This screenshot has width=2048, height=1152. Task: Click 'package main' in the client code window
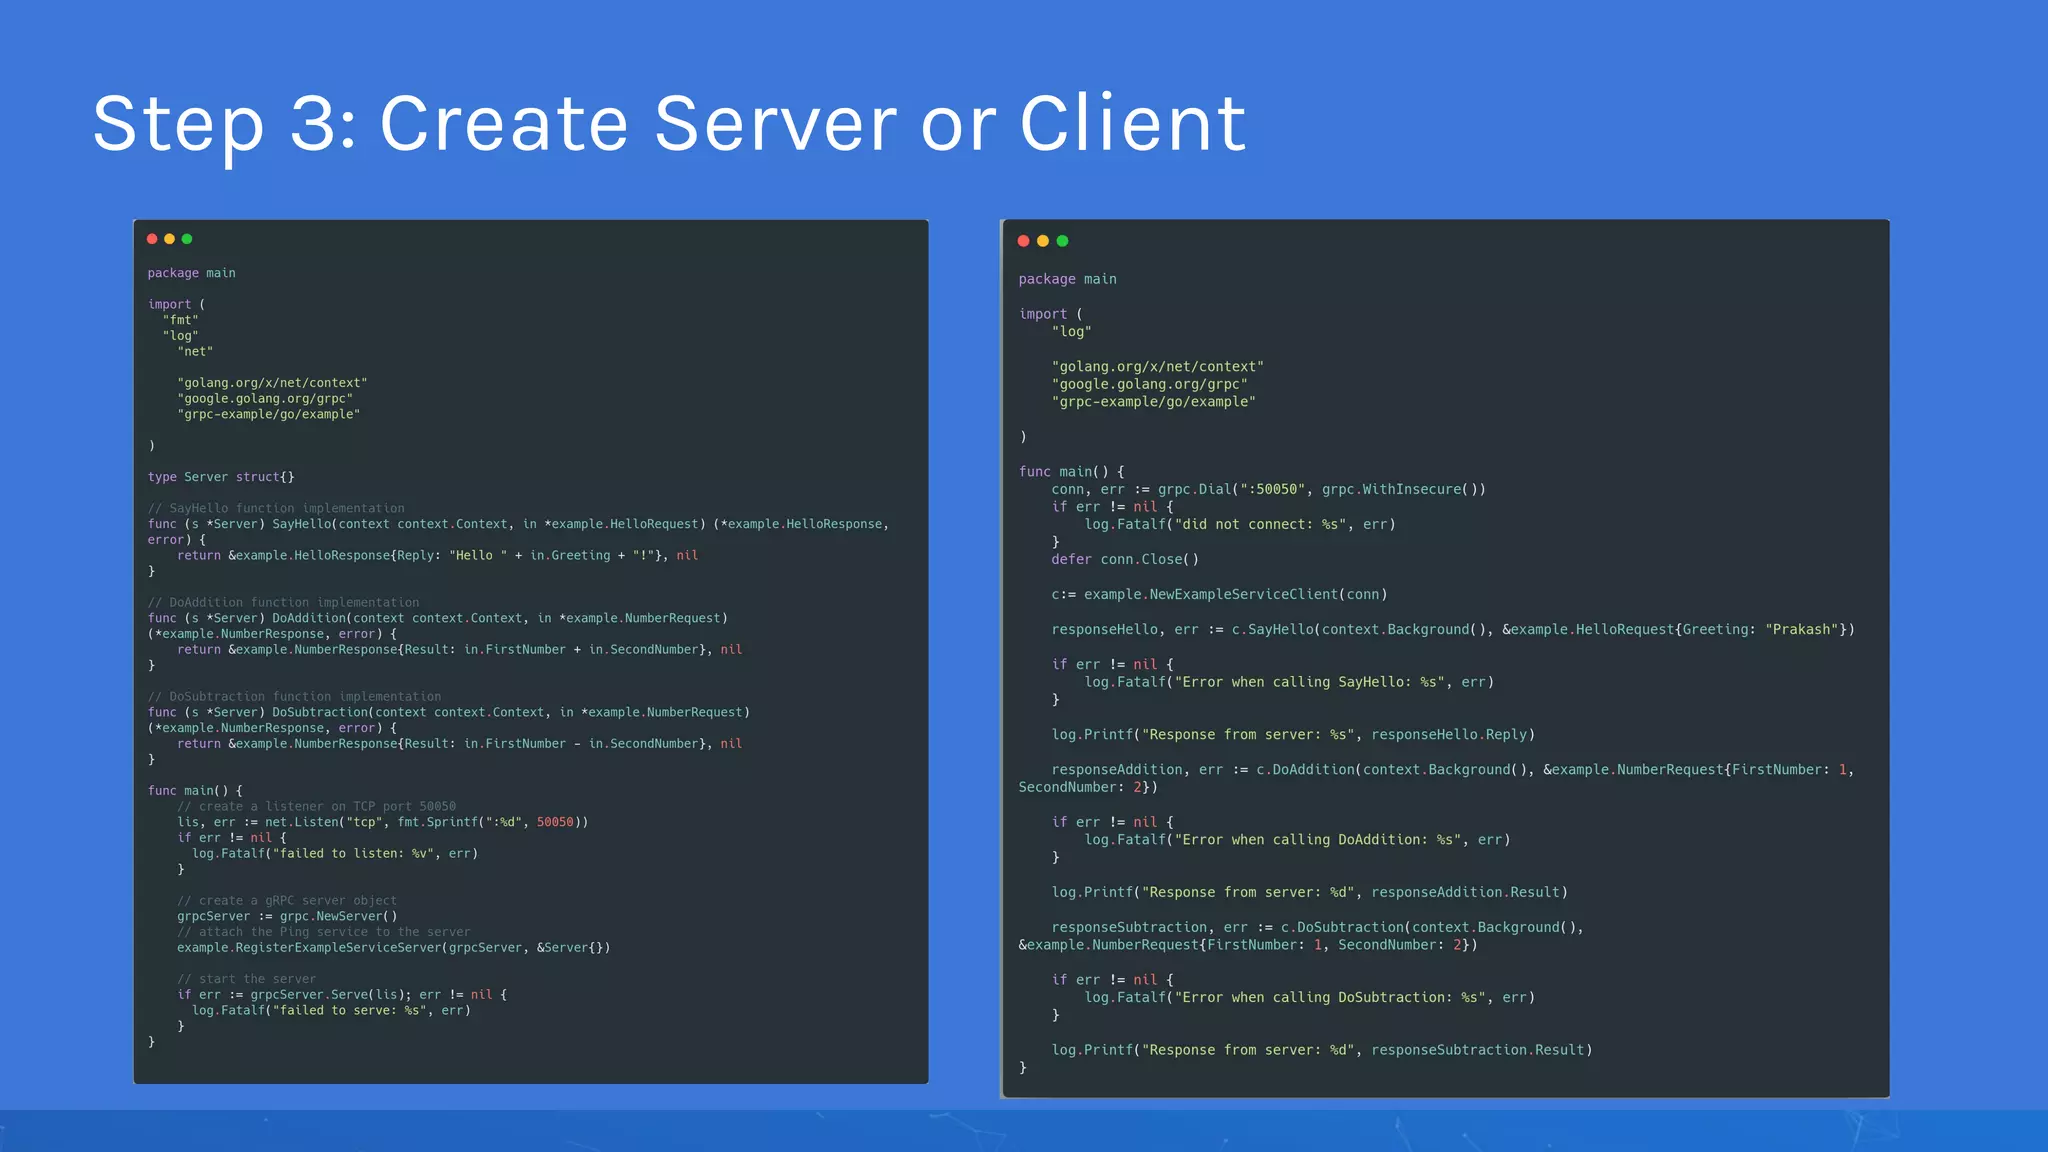click(x=1067, y=279)
